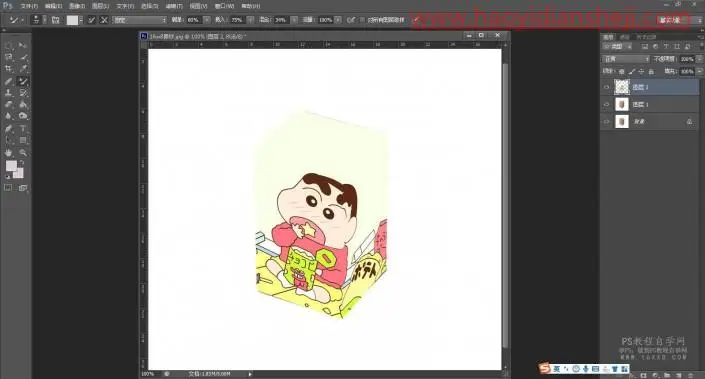Select the Pen tool
Viewport: 705px width, 379px height.
pyautogui.click(x=9, y=129)
